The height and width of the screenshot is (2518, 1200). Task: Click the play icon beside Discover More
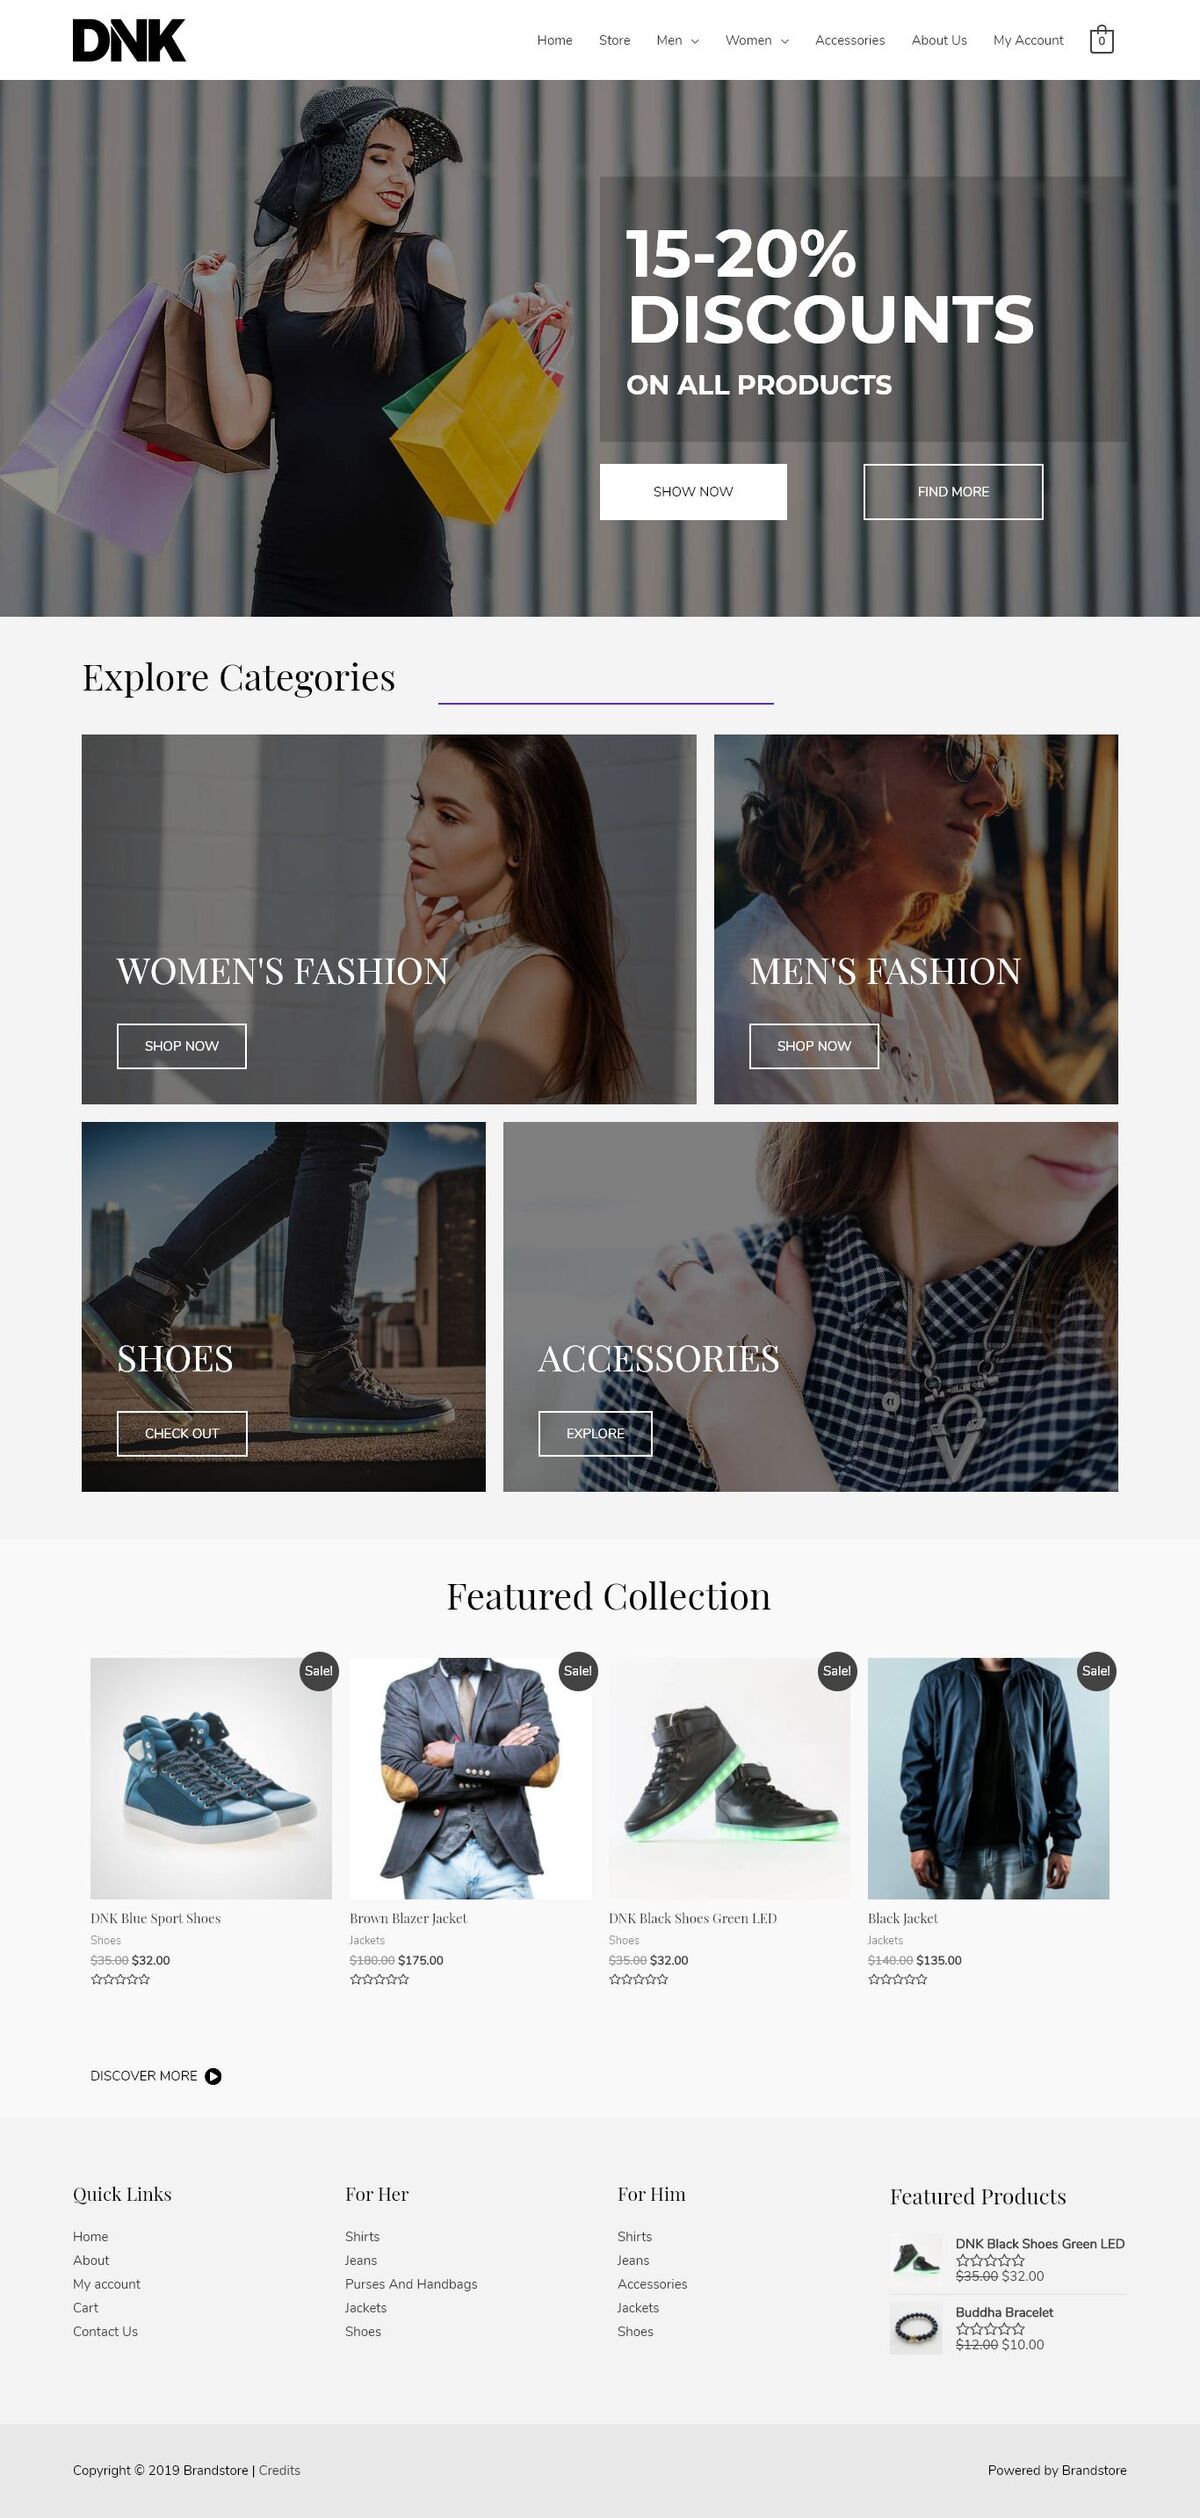(x=213, y=2076)
